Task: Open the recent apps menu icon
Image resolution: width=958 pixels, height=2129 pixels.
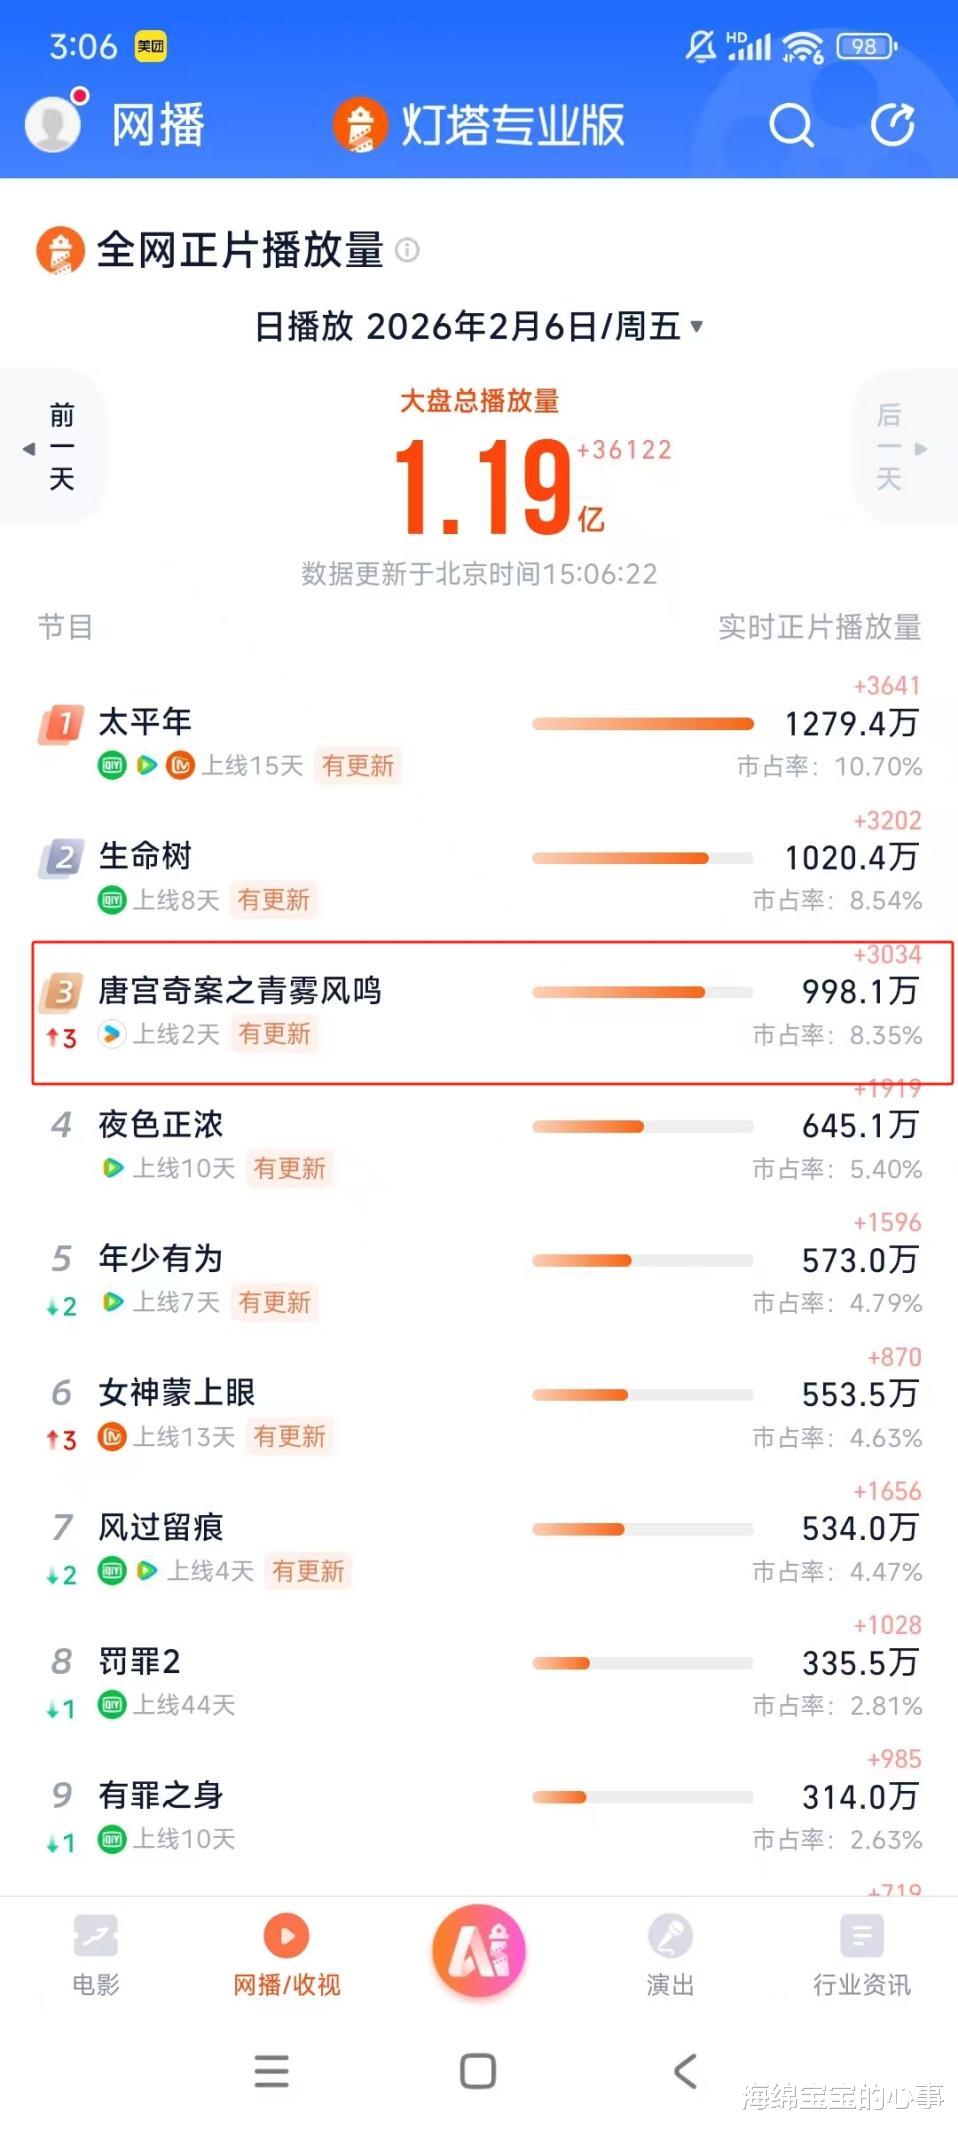Action: [271, 2071]
